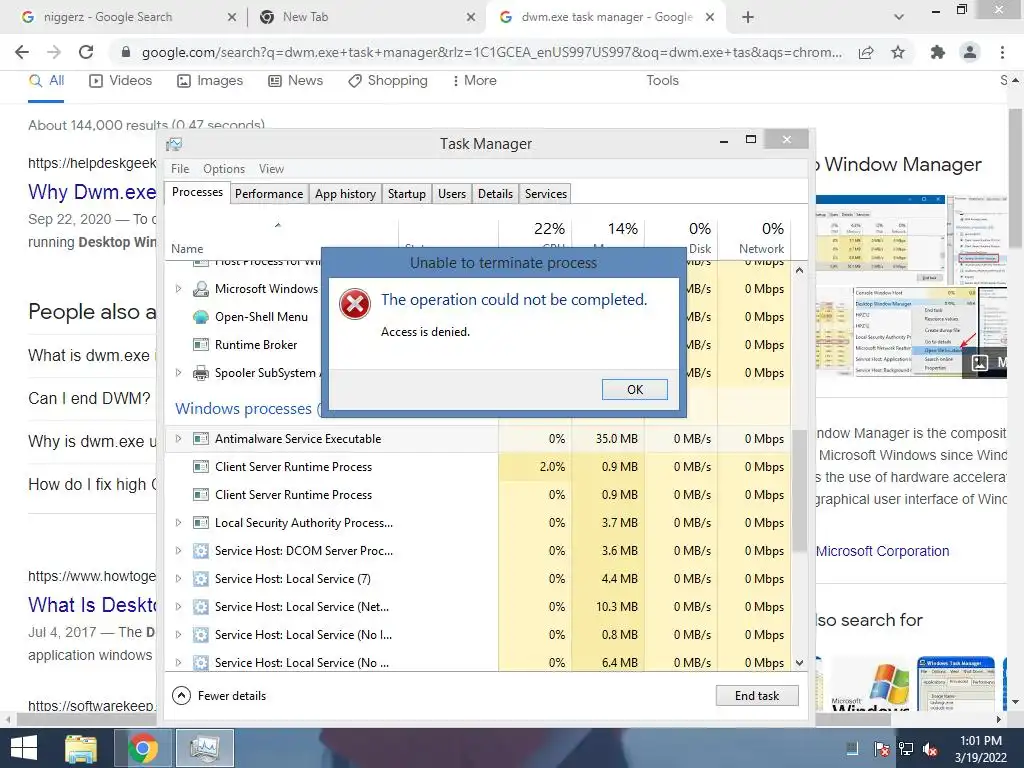1024x768 pixels.
Task: Open Chrome extensions puzzle icon
Action: pyautogui.click(x=938, y=52)
